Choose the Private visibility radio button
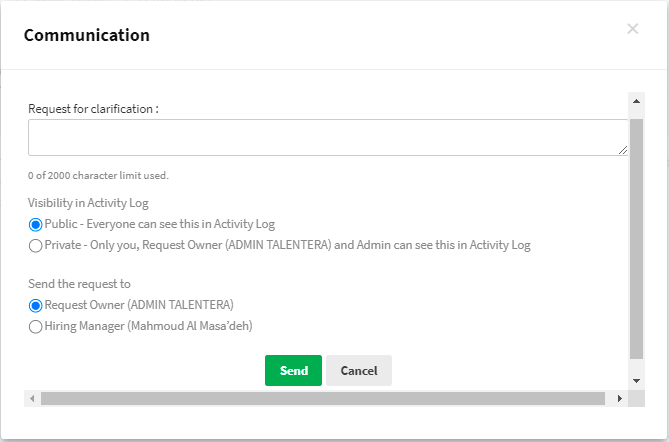 (x=36, y=245)
